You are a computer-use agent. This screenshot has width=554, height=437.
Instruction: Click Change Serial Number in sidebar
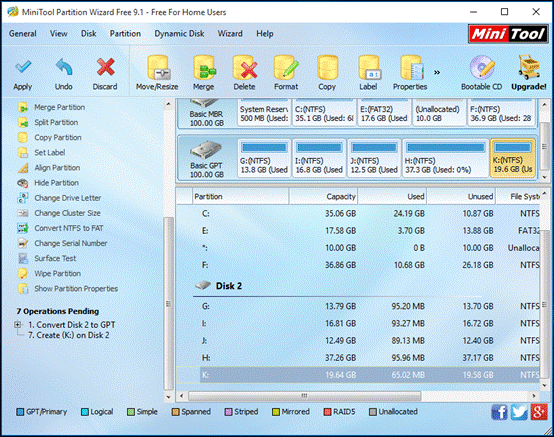71,243
